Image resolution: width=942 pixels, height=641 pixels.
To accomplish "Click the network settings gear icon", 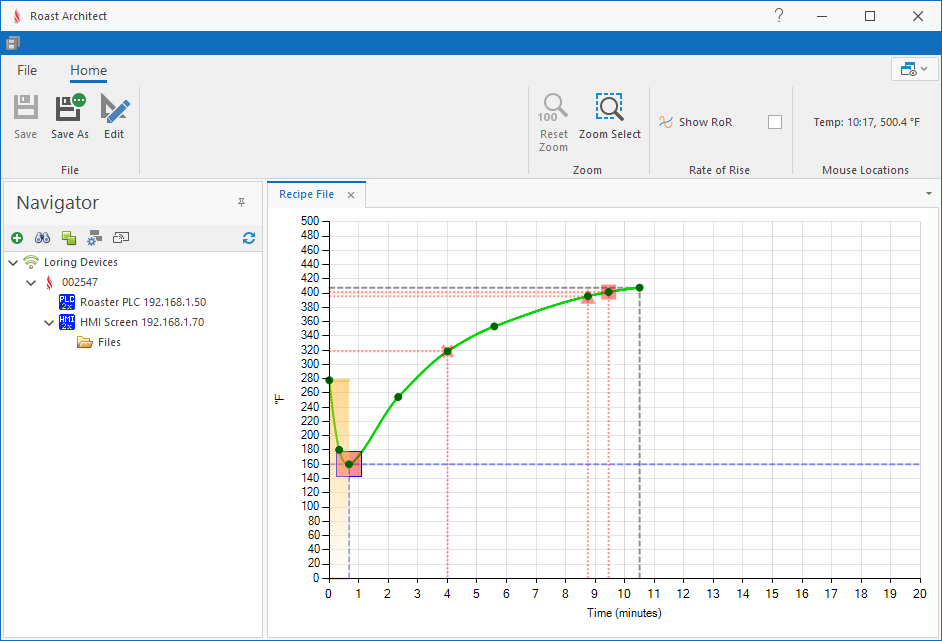I will [95, 238].
